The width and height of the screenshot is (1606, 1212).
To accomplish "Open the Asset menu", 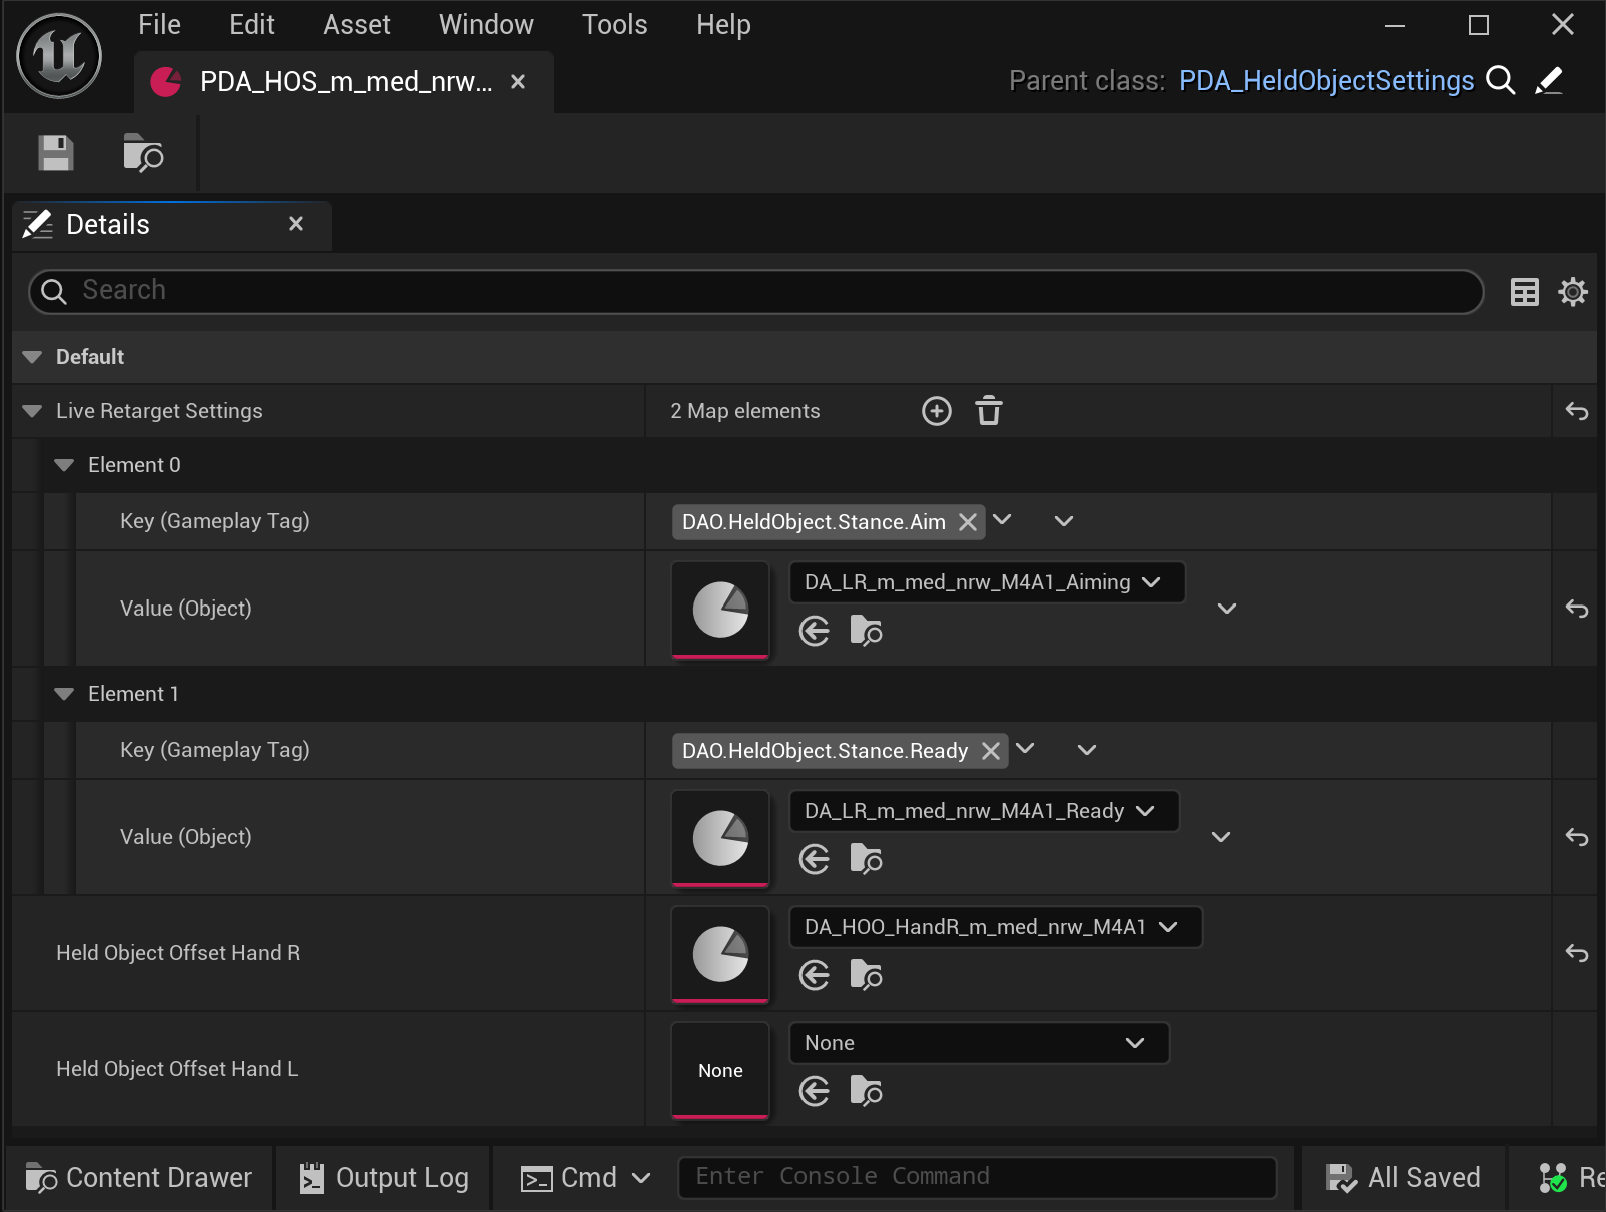I will [356, 25].
